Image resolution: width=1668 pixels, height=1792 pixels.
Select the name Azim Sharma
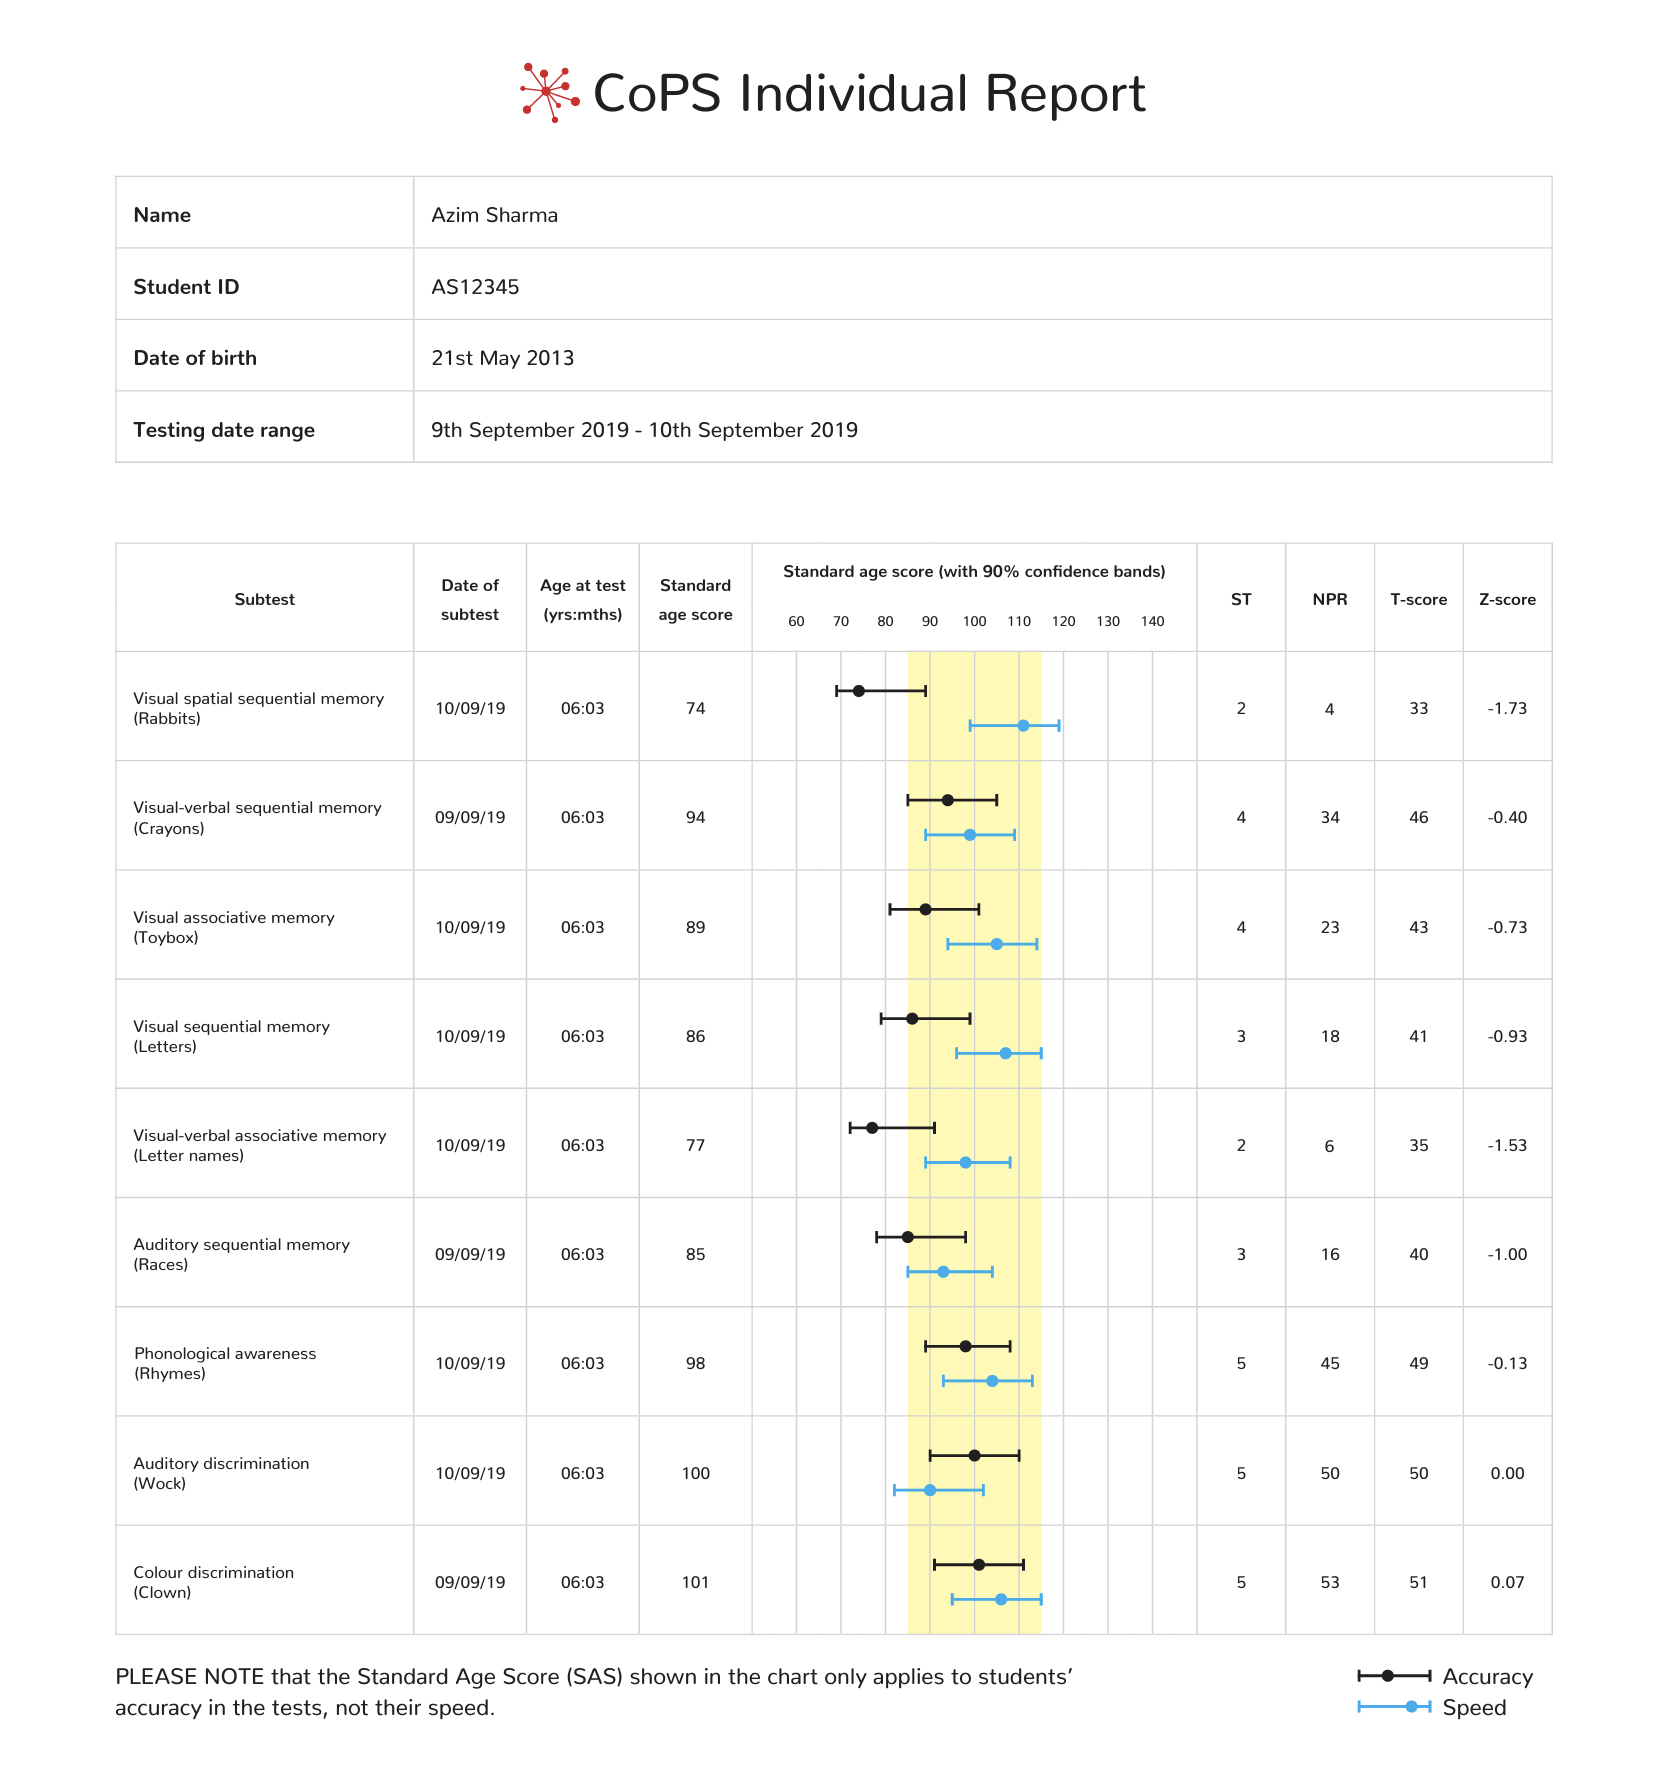494,215
